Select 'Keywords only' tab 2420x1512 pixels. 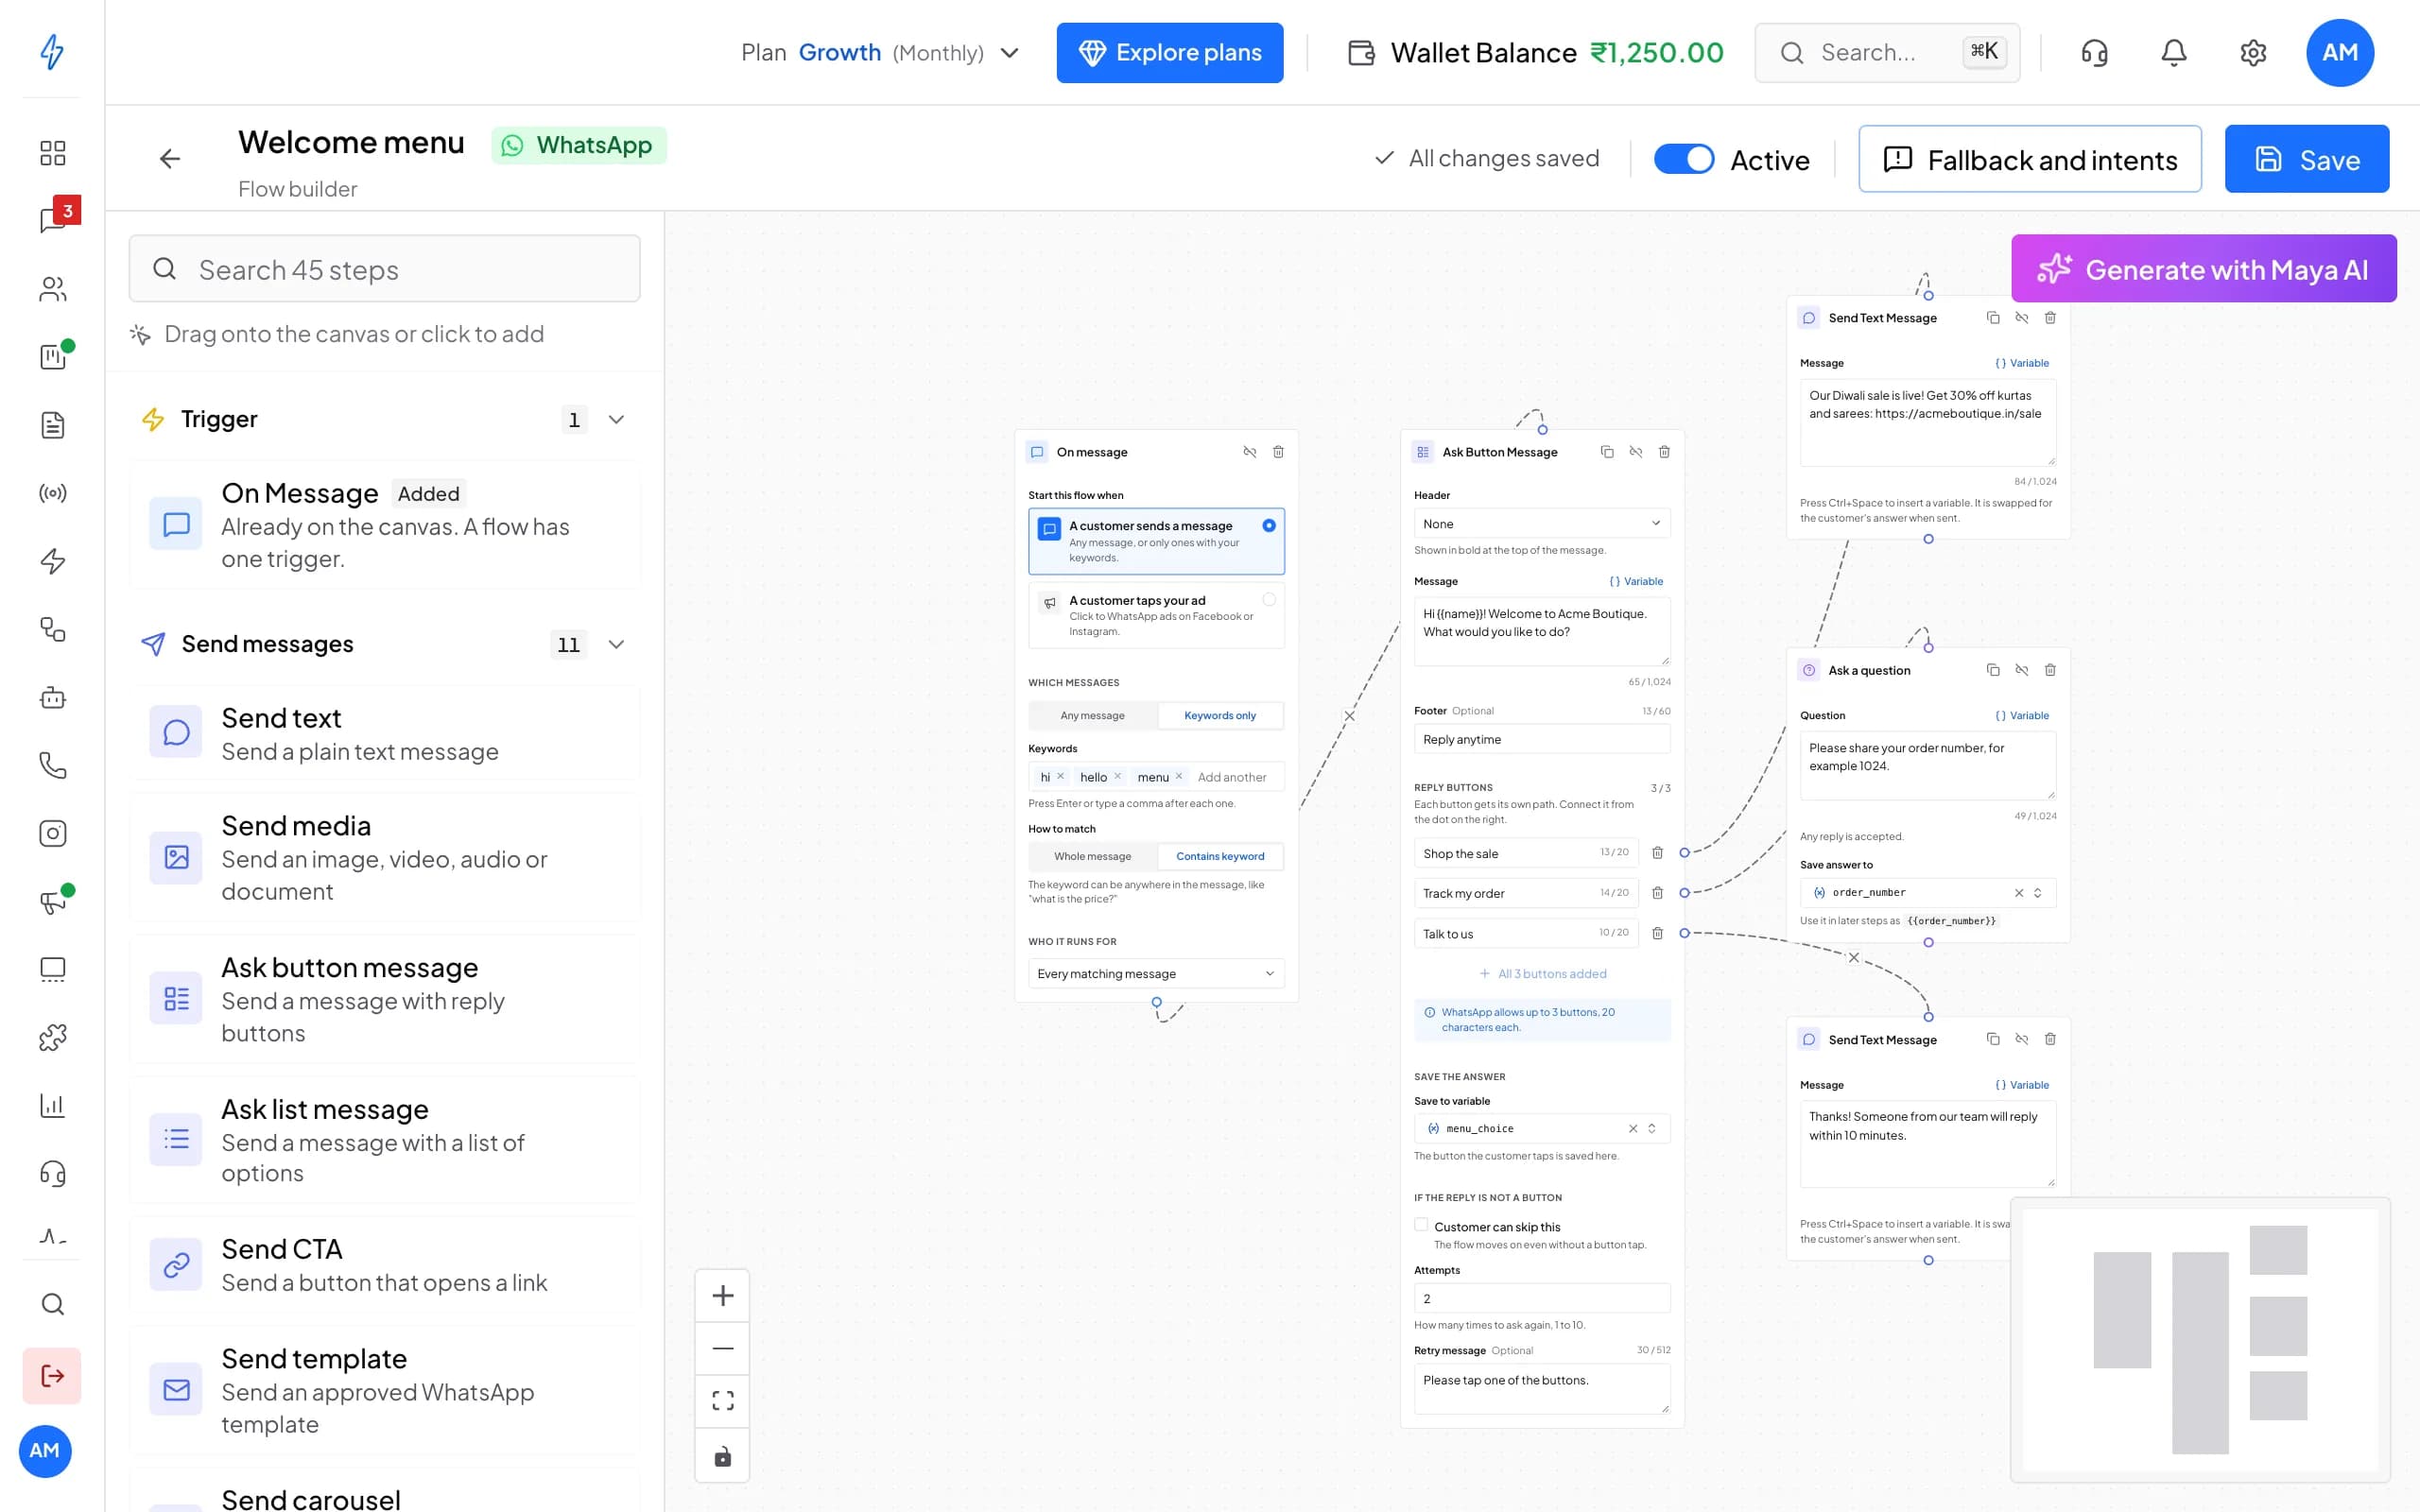(1220, 716)
